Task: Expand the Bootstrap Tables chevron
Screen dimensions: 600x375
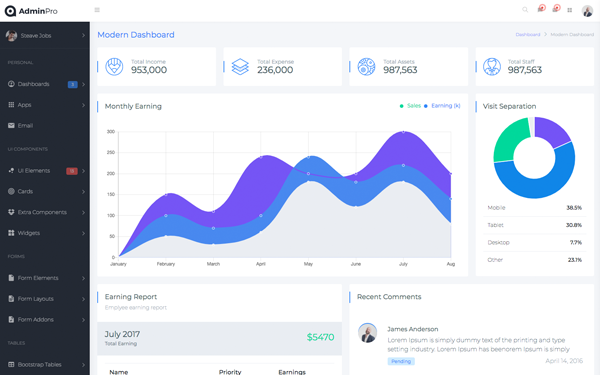Action: (x=83, y=365)
